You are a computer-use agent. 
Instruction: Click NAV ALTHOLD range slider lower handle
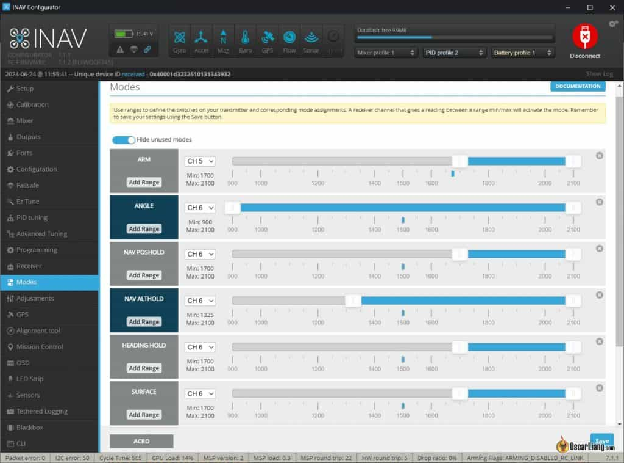353,301
